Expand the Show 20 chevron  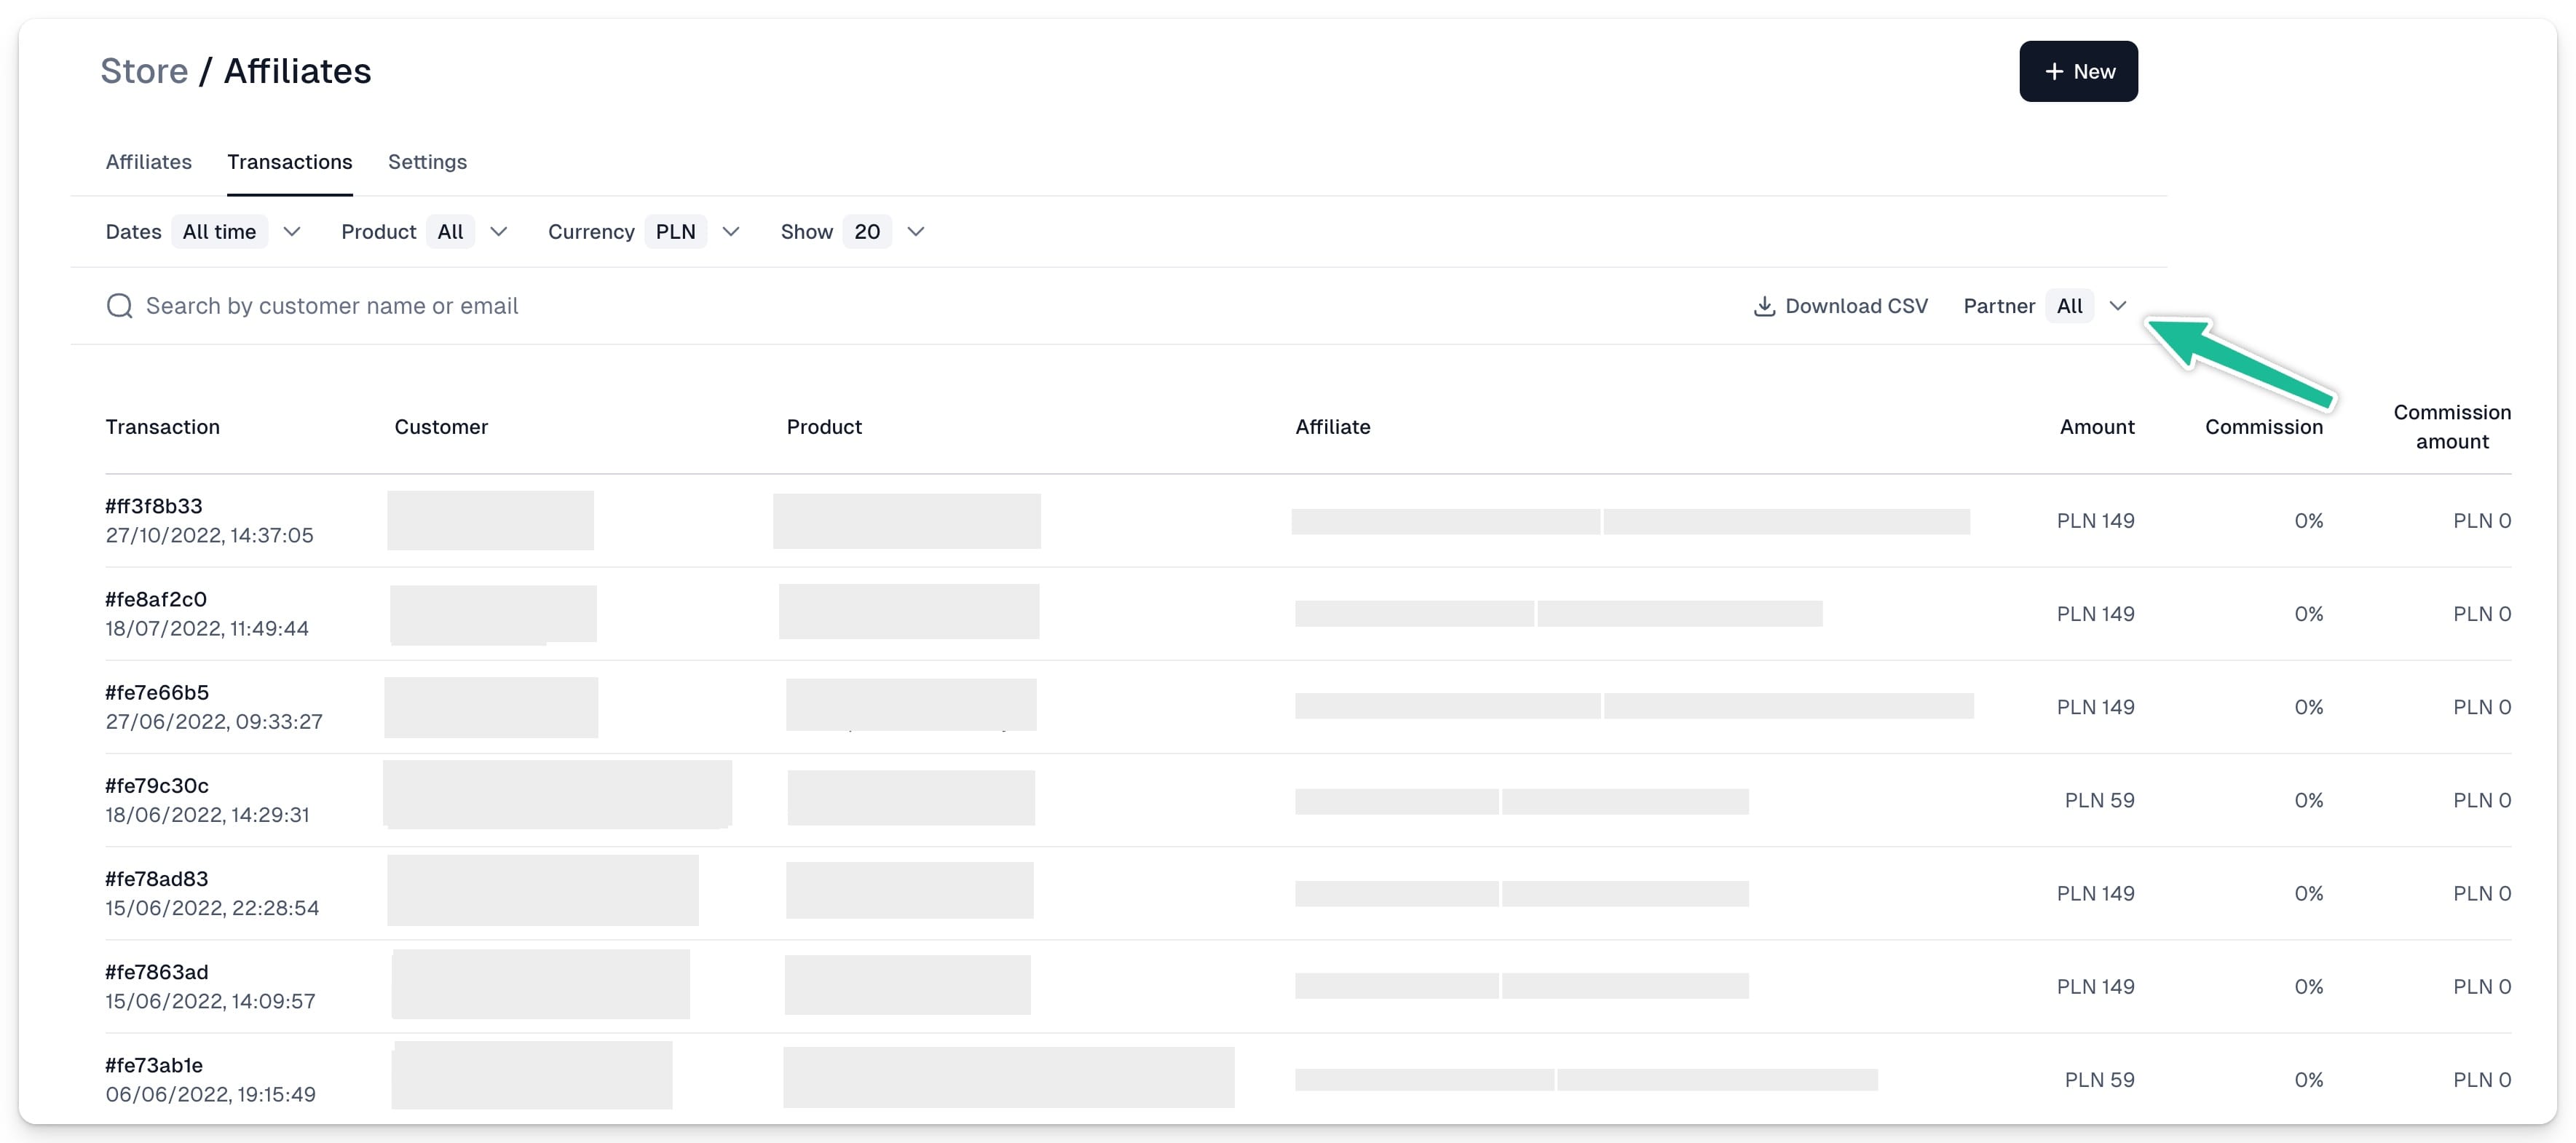click(x=915, y=232)
